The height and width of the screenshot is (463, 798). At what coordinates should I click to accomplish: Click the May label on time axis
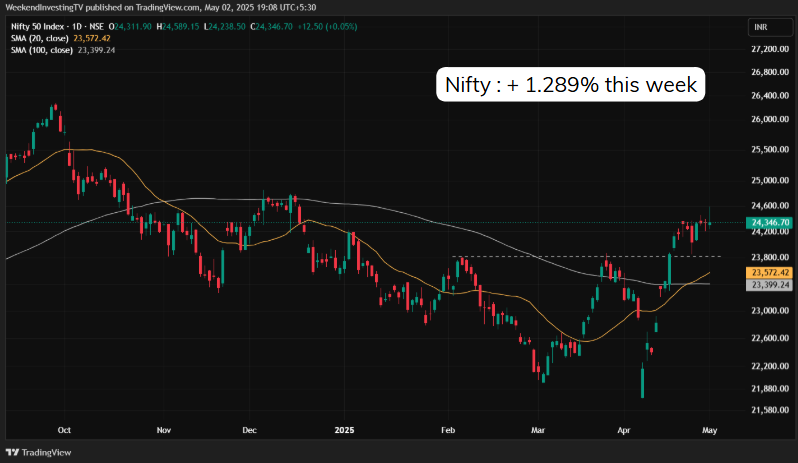[709, 430]
